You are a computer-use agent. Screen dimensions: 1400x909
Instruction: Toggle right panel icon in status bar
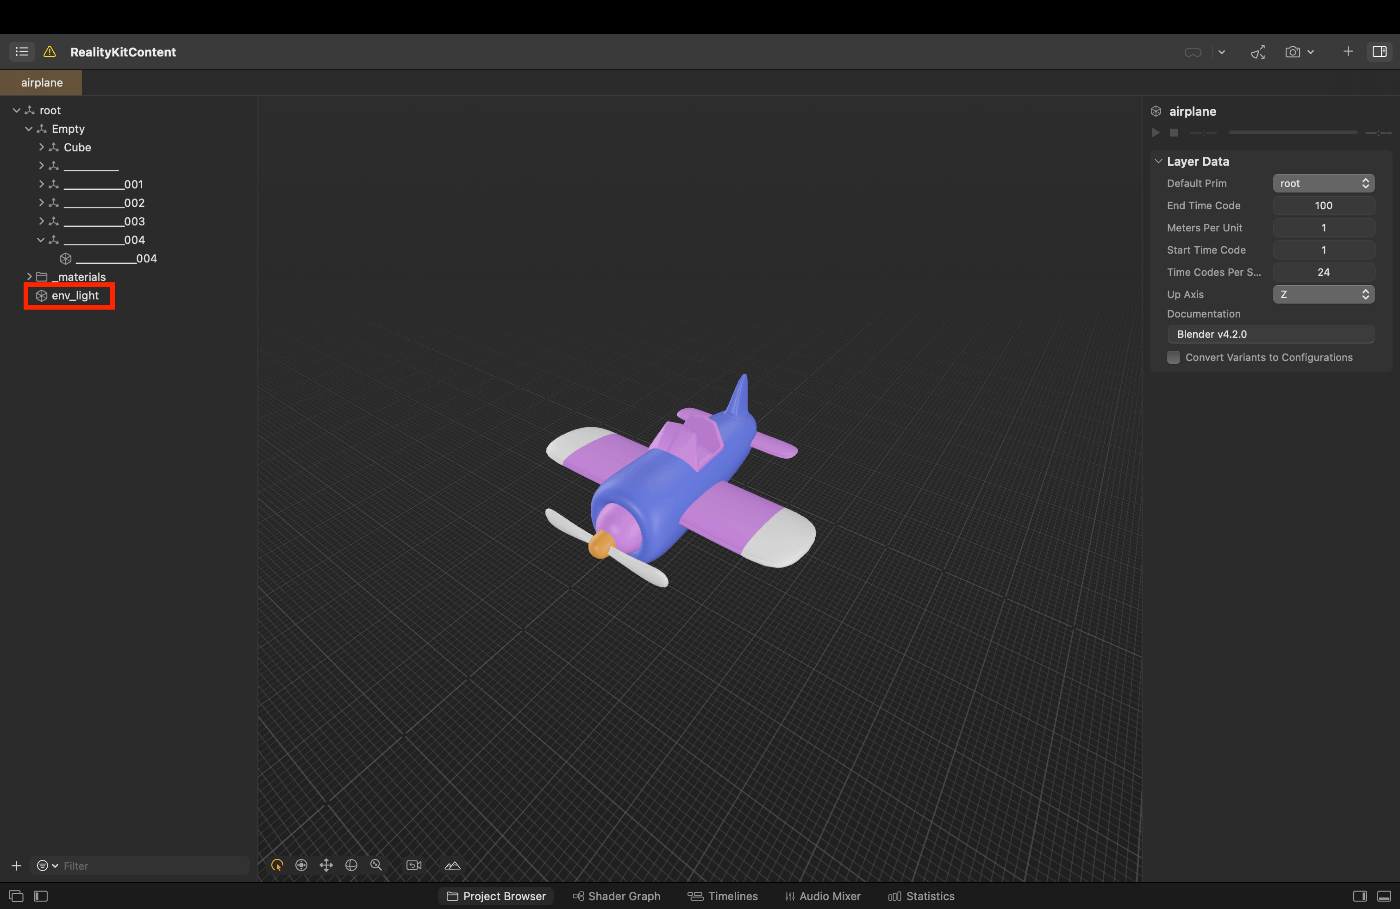coord(1360,896)
